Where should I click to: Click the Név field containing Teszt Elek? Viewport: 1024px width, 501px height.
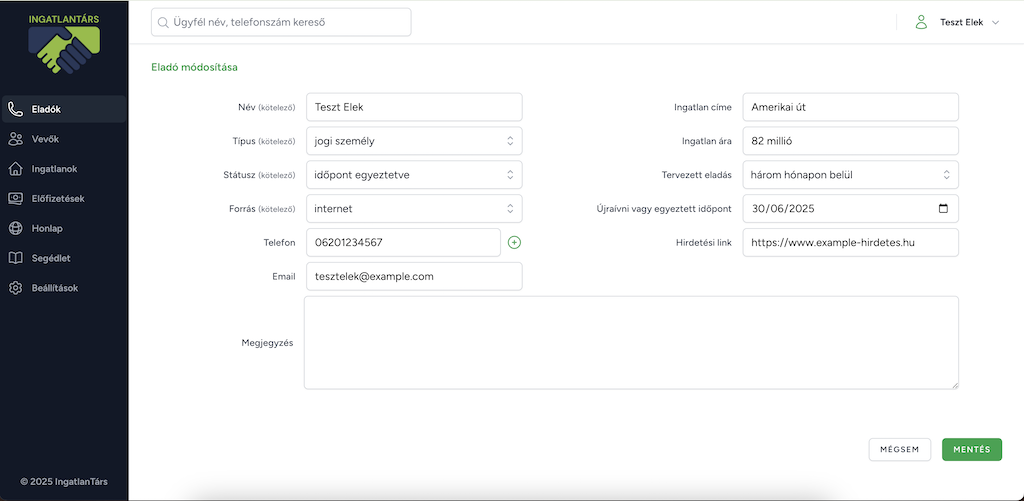click(x=414, y=106)
